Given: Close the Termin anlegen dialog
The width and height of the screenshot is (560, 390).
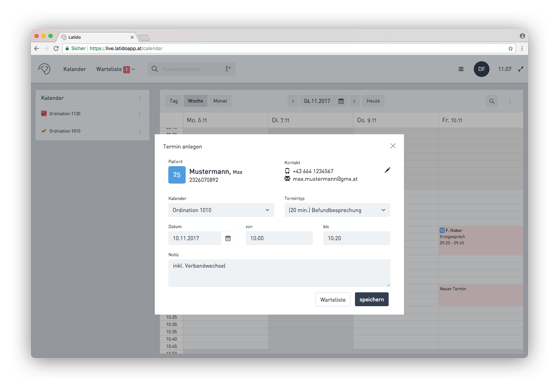Looking at the screenshot, I should click(393, 146).
